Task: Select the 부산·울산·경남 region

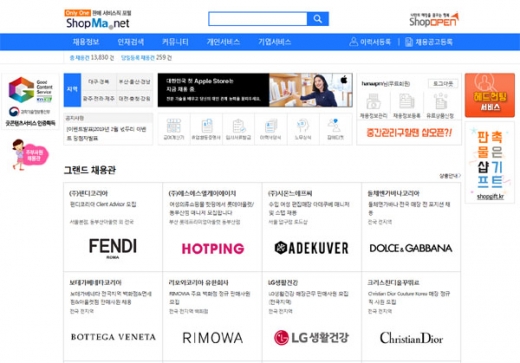Action: click(x=135, y=82)
